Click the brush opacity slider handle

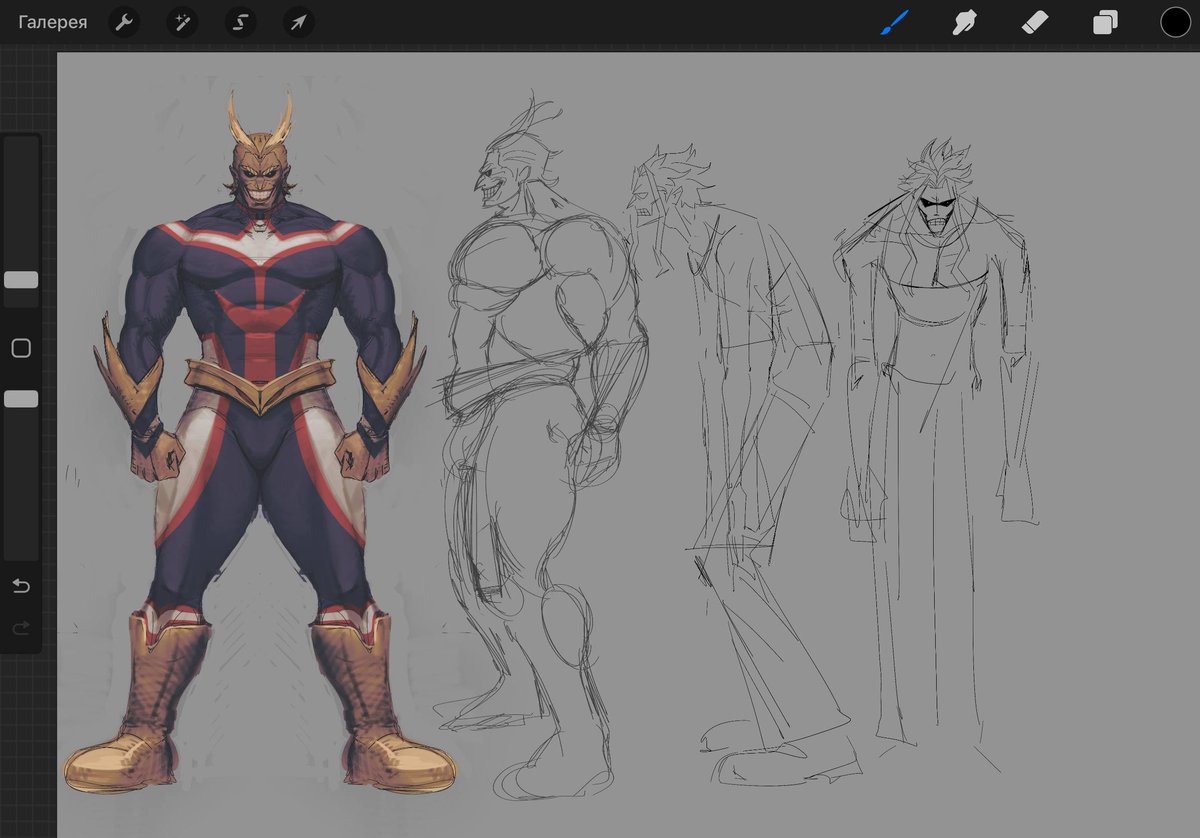pyautogui.click(x=21, y=399)
